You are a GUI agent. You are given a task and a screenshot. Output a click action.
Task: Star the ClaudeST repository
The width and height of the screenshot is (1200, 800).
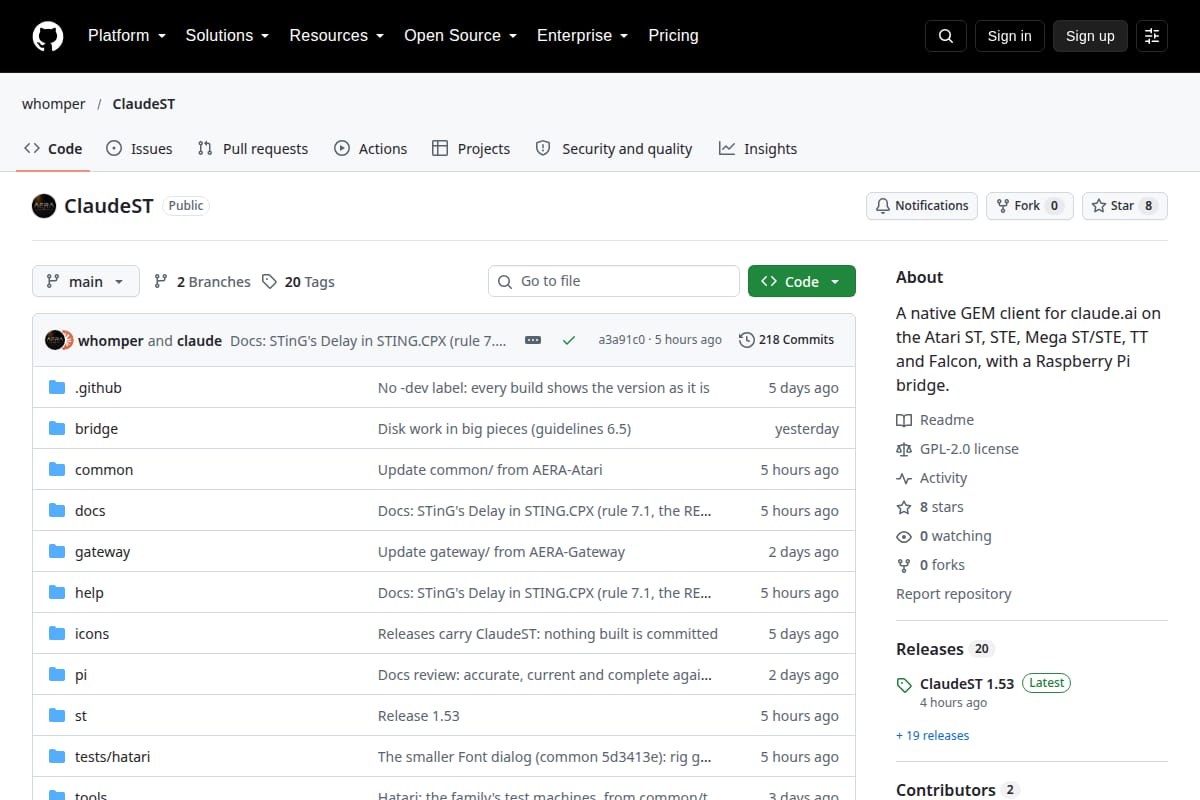pos(1125,206)
